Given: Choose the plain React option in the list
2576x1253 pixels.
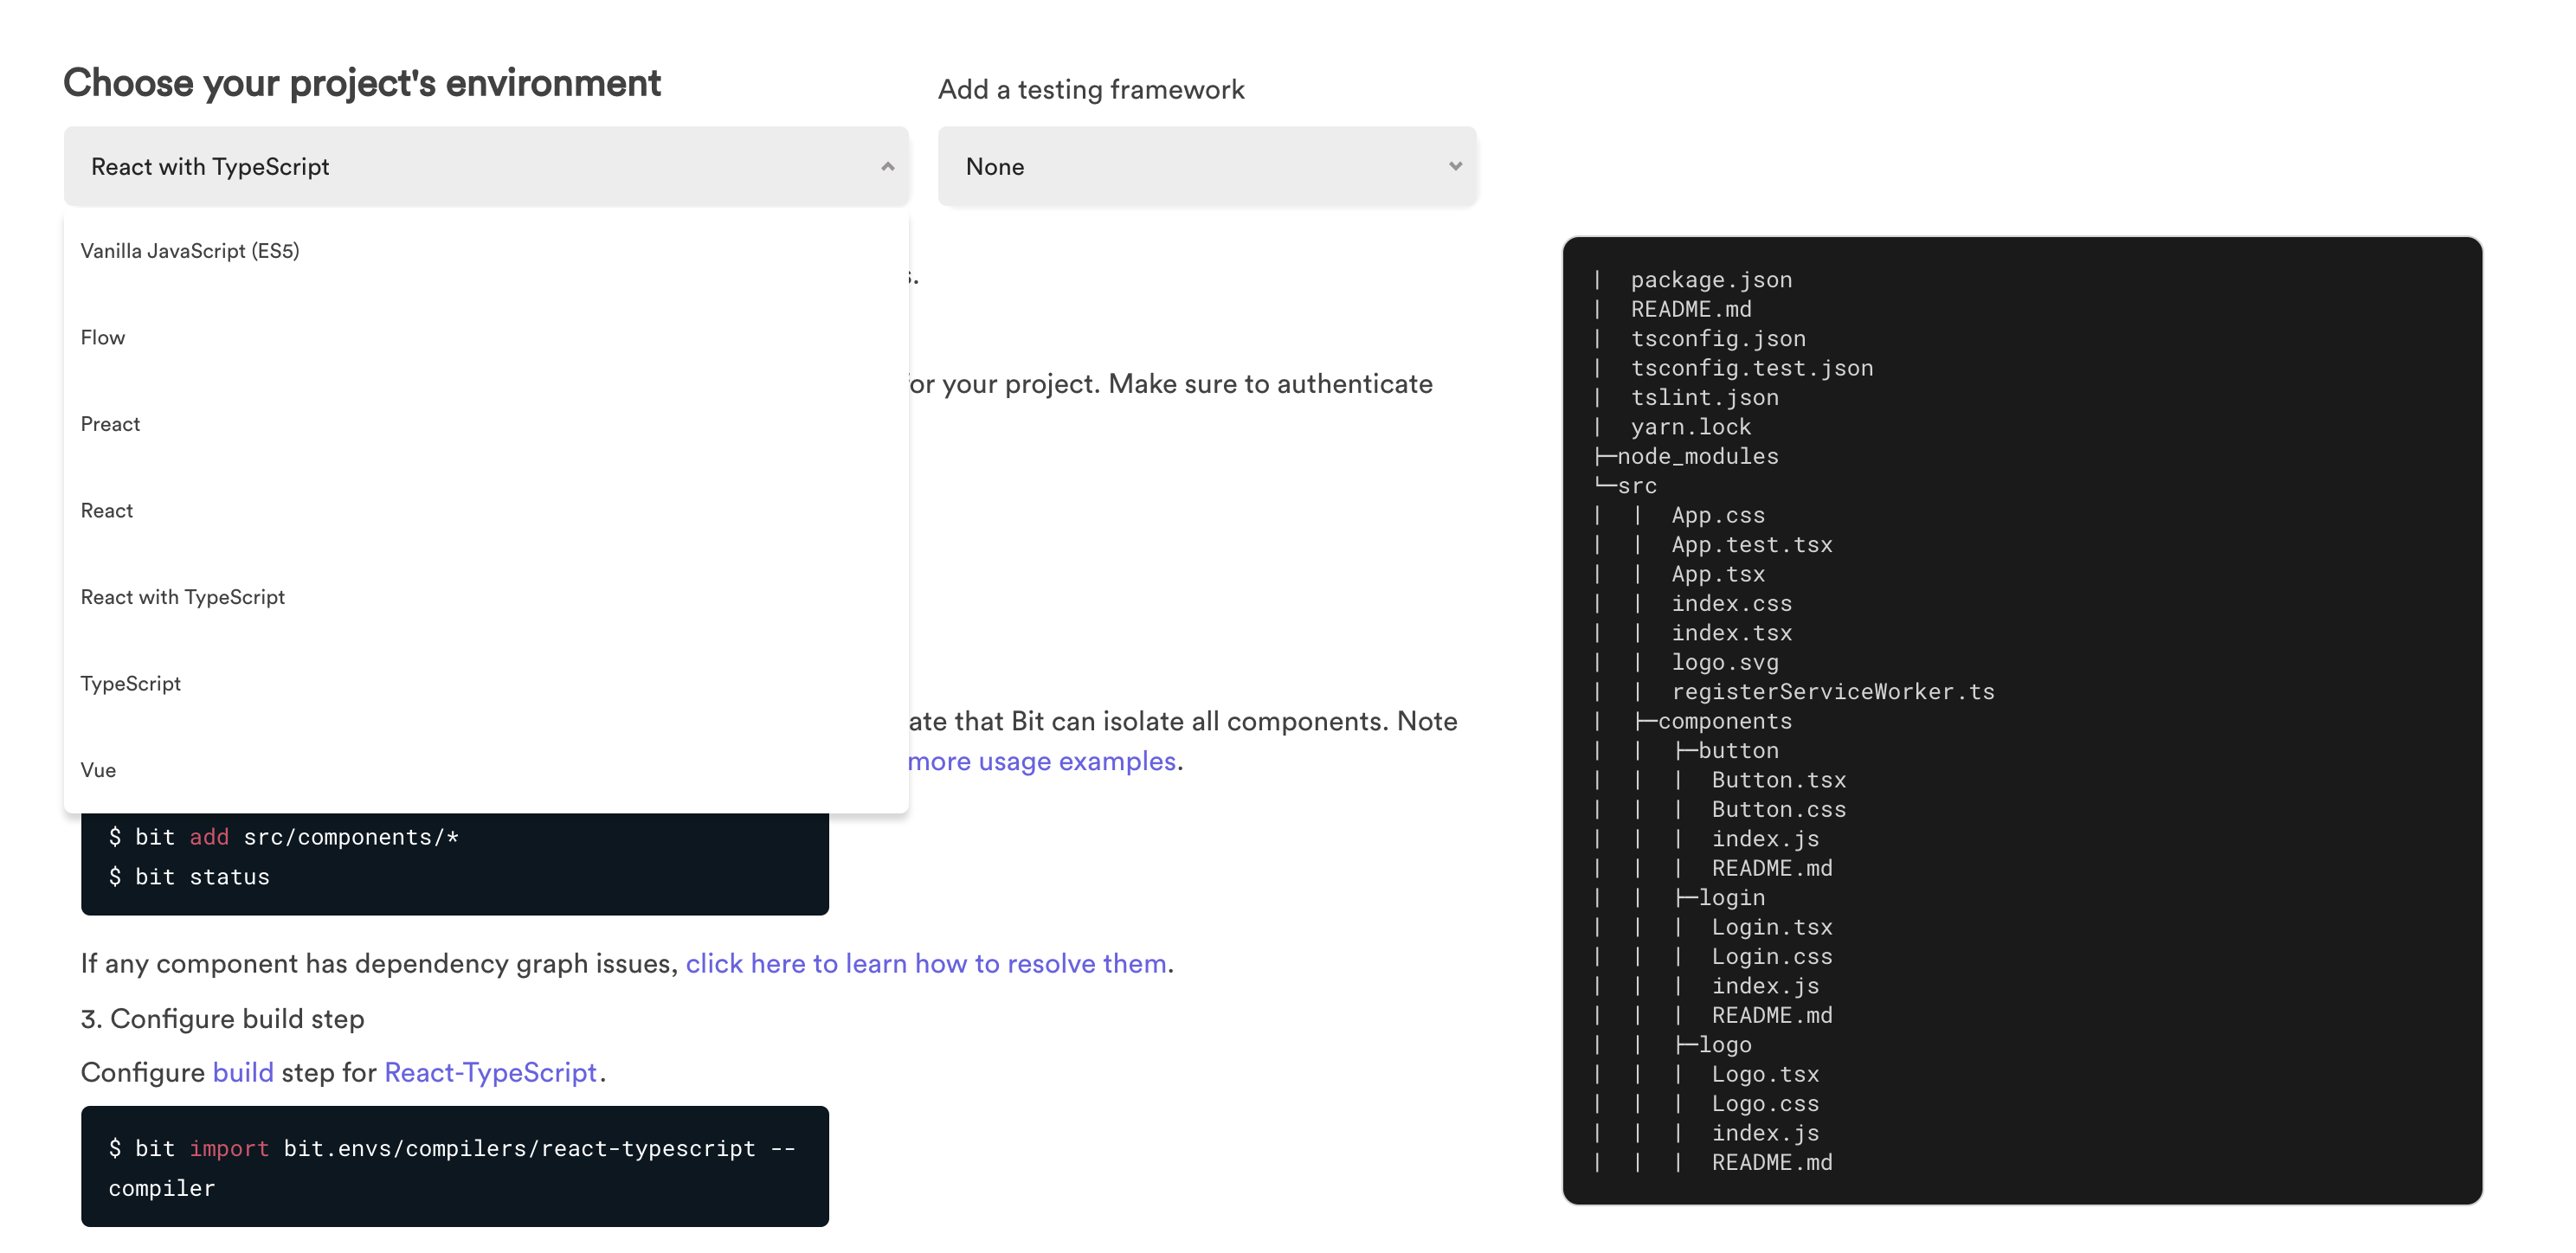Looking at the screenshot, I should coord(486,511).
